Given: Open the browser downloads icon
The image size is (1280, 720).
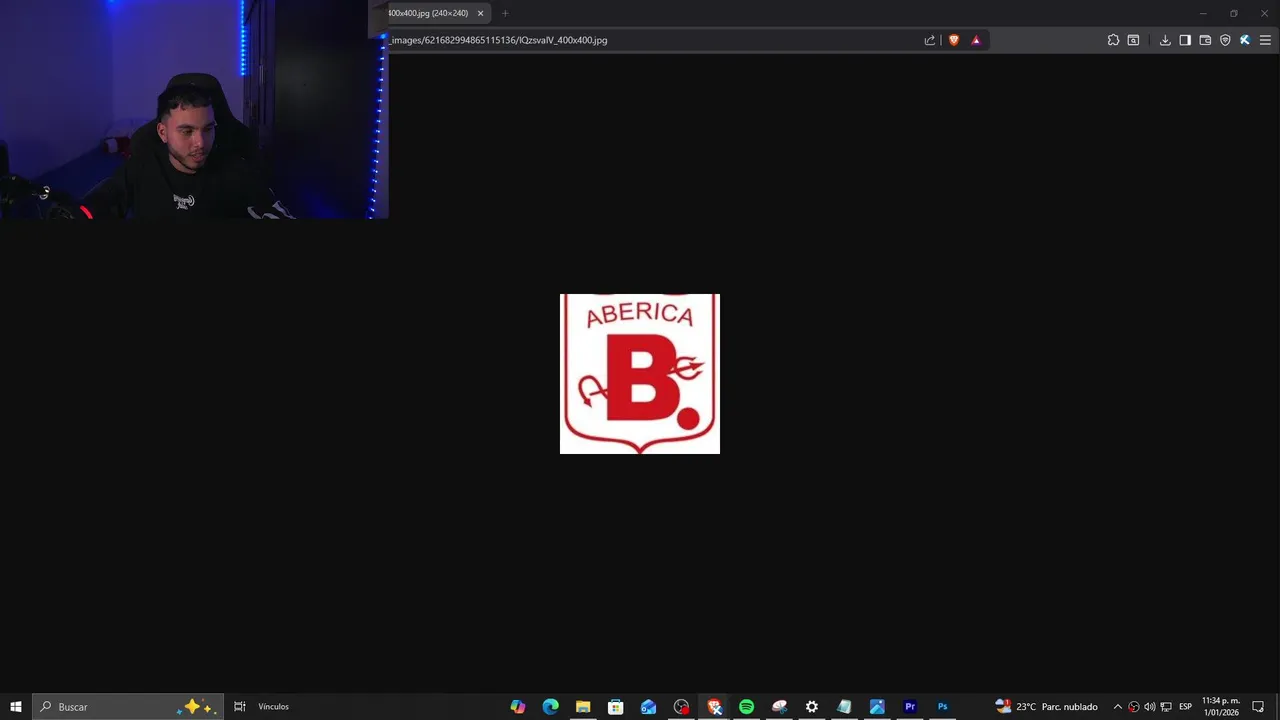Looking at the screenshot, I should coord(1165,40).
